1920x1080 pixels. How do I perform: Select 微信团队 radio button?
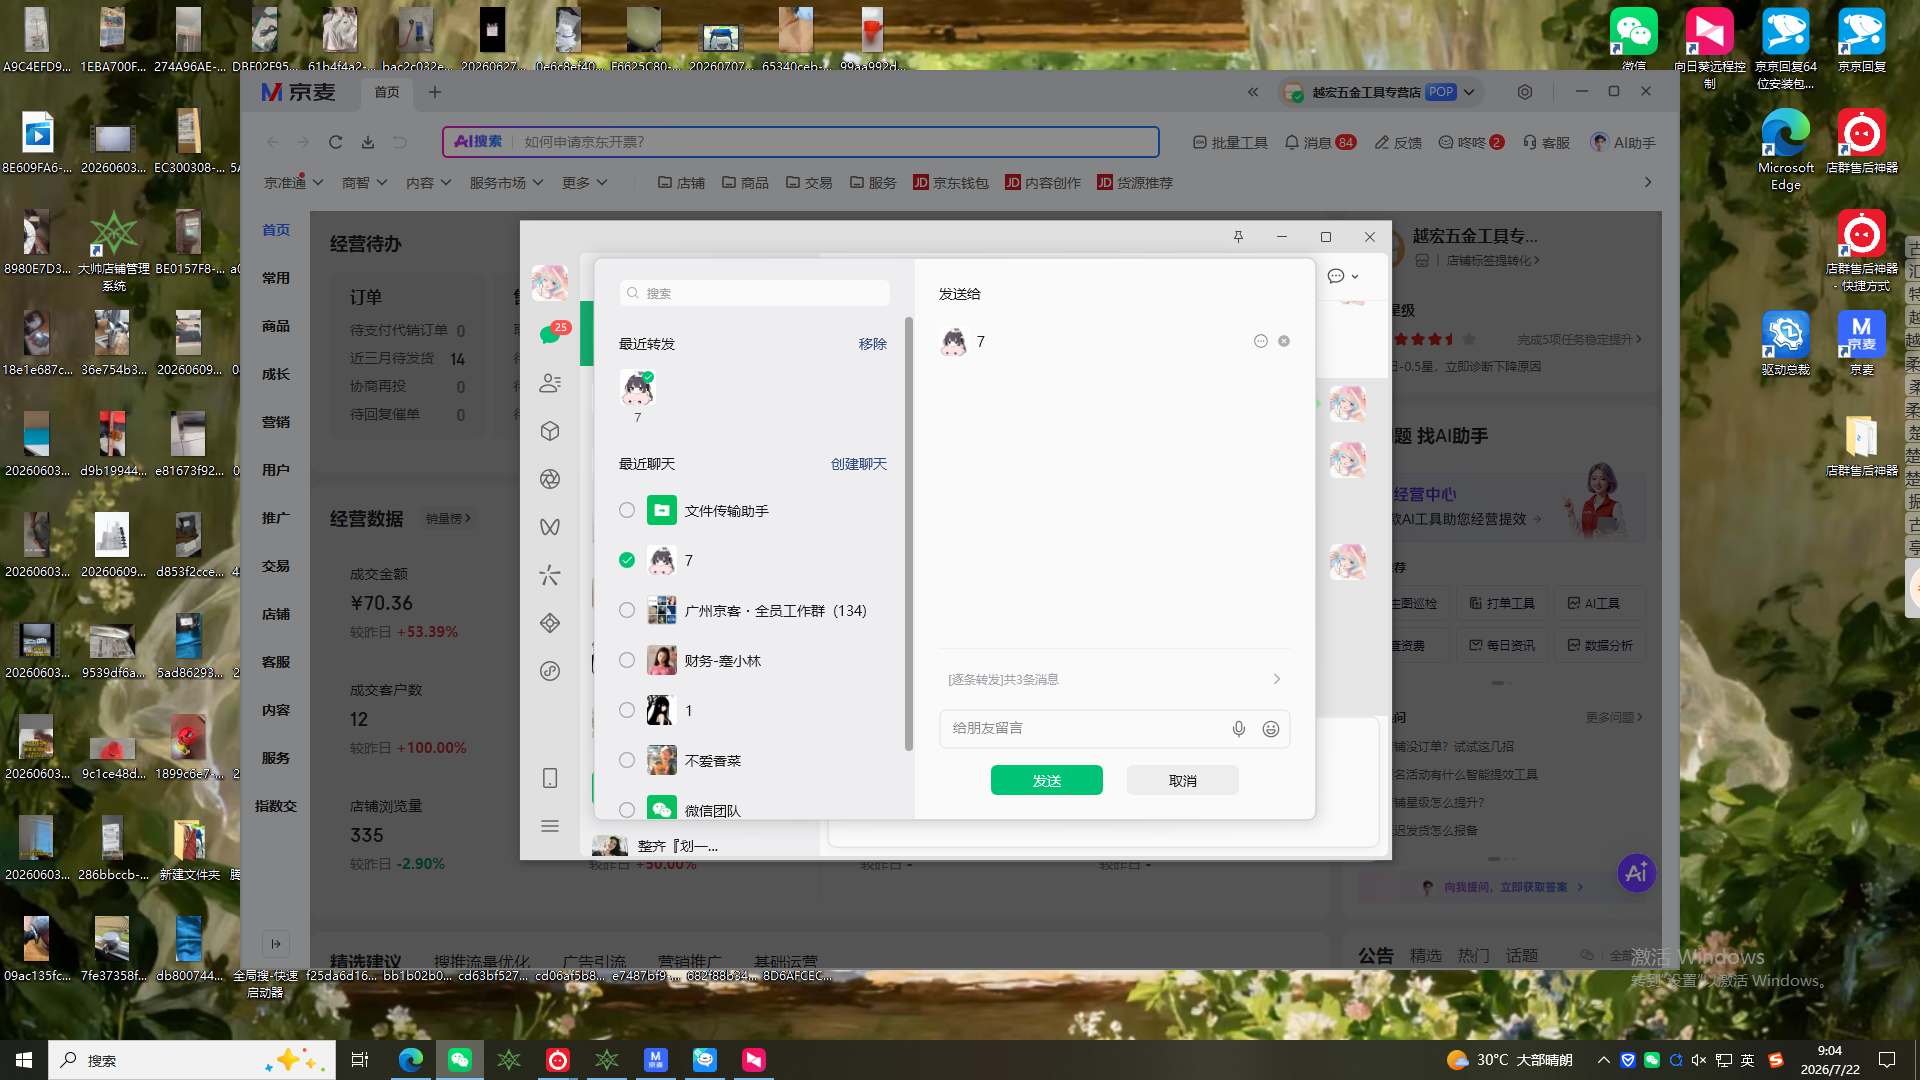click(x=627, y=810)
